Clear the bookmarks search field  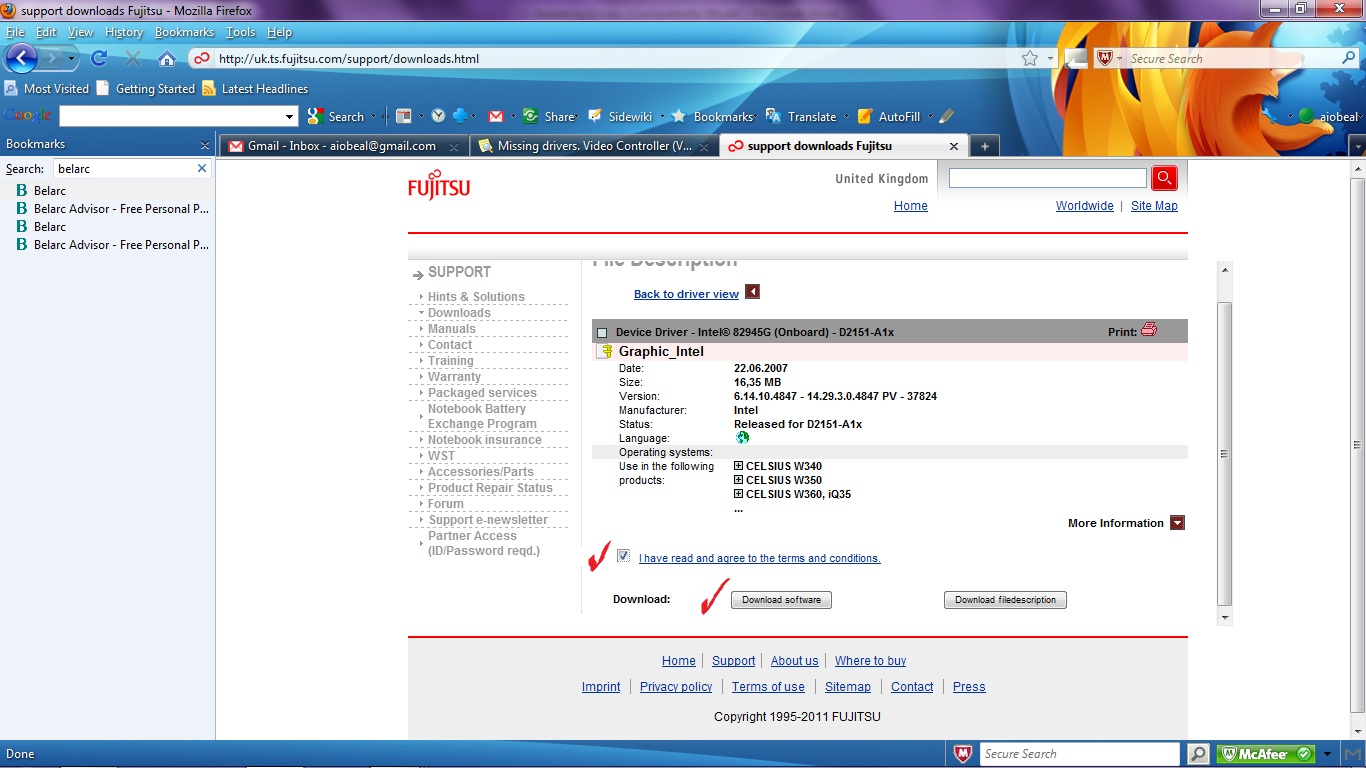(x=201, y=168)
